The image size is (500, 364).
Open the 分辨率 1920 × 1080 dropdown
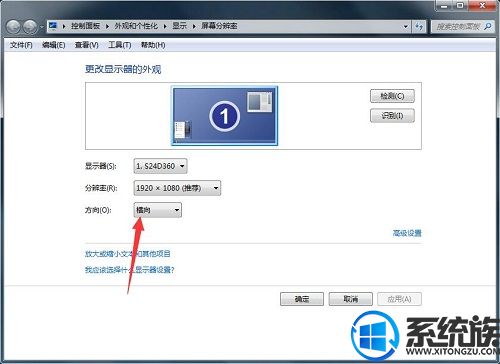click(x=177, y=188)
